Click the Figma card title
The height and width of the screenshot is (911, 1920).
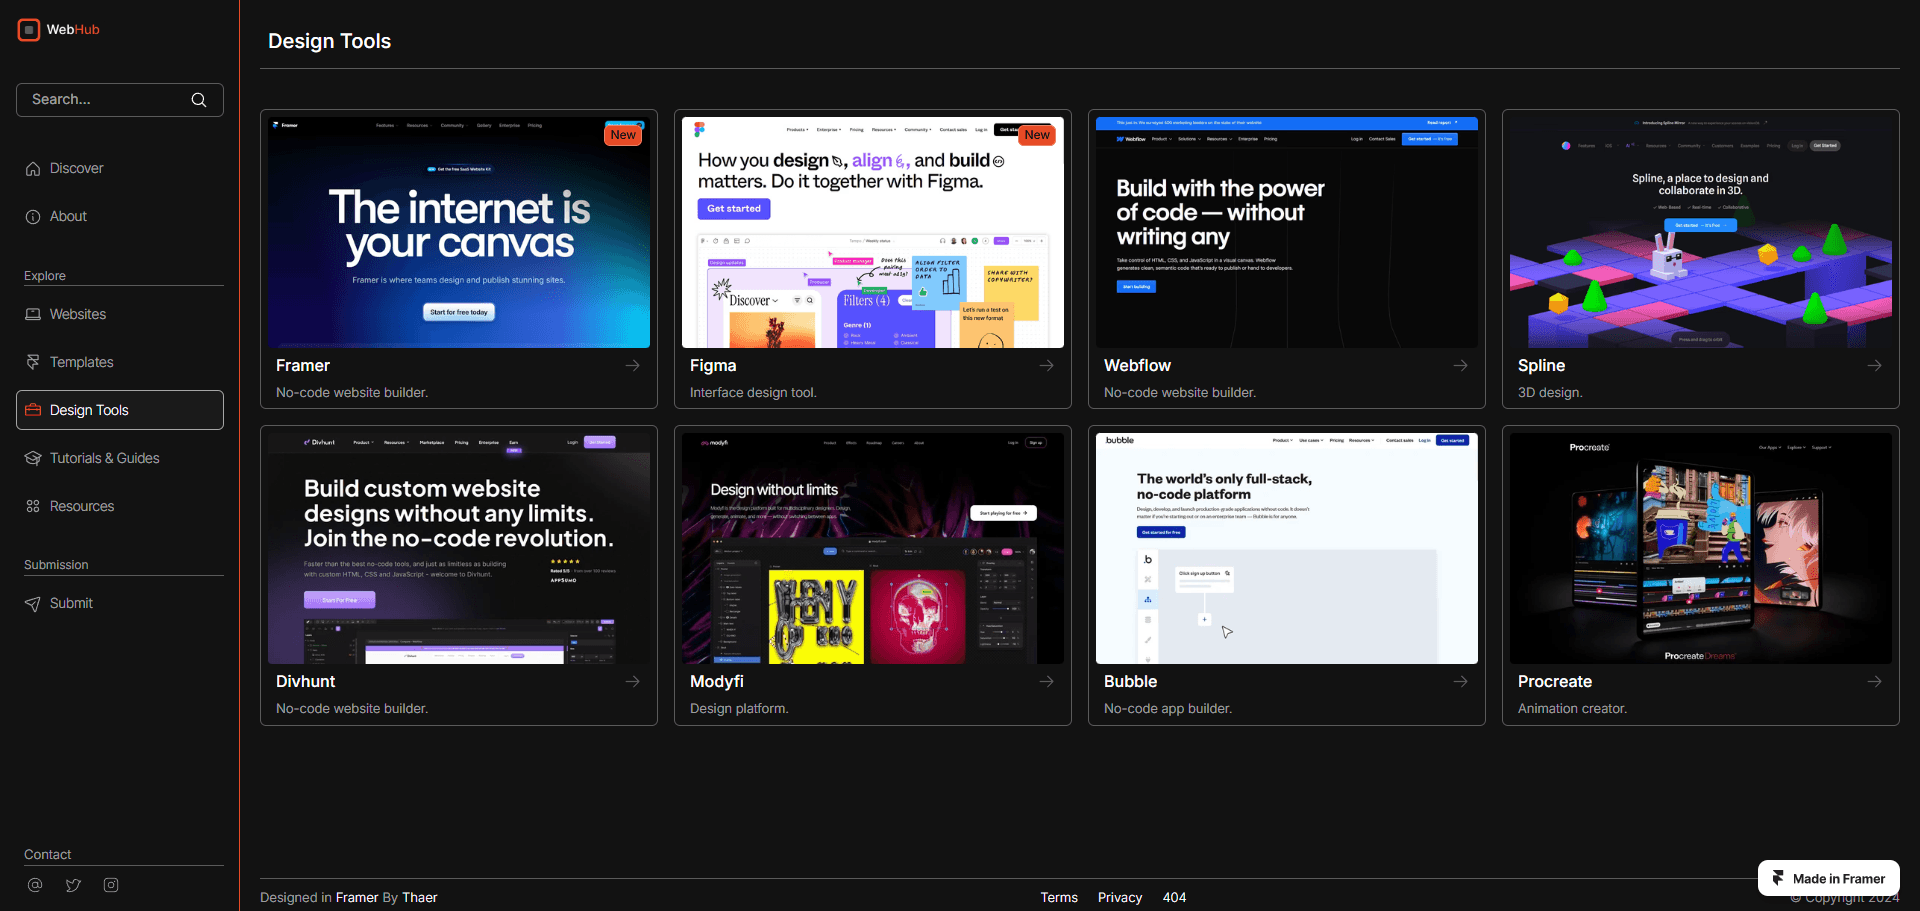(713, 366)
